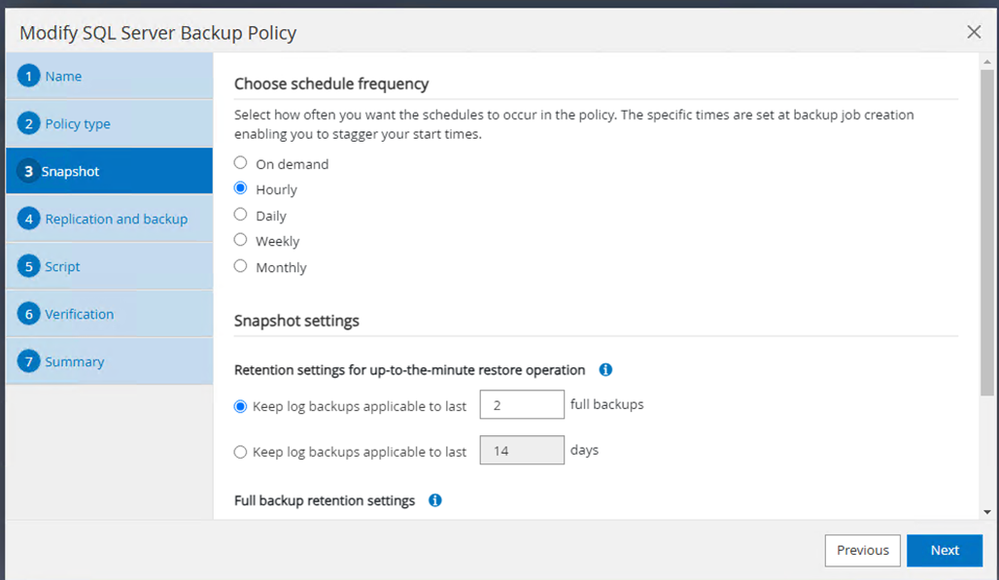Screen dimensions: 999x580
Task: Close the Modify SQL Server Backup Policy dialog
Action: pyautogui.click(x=974, y=32)
